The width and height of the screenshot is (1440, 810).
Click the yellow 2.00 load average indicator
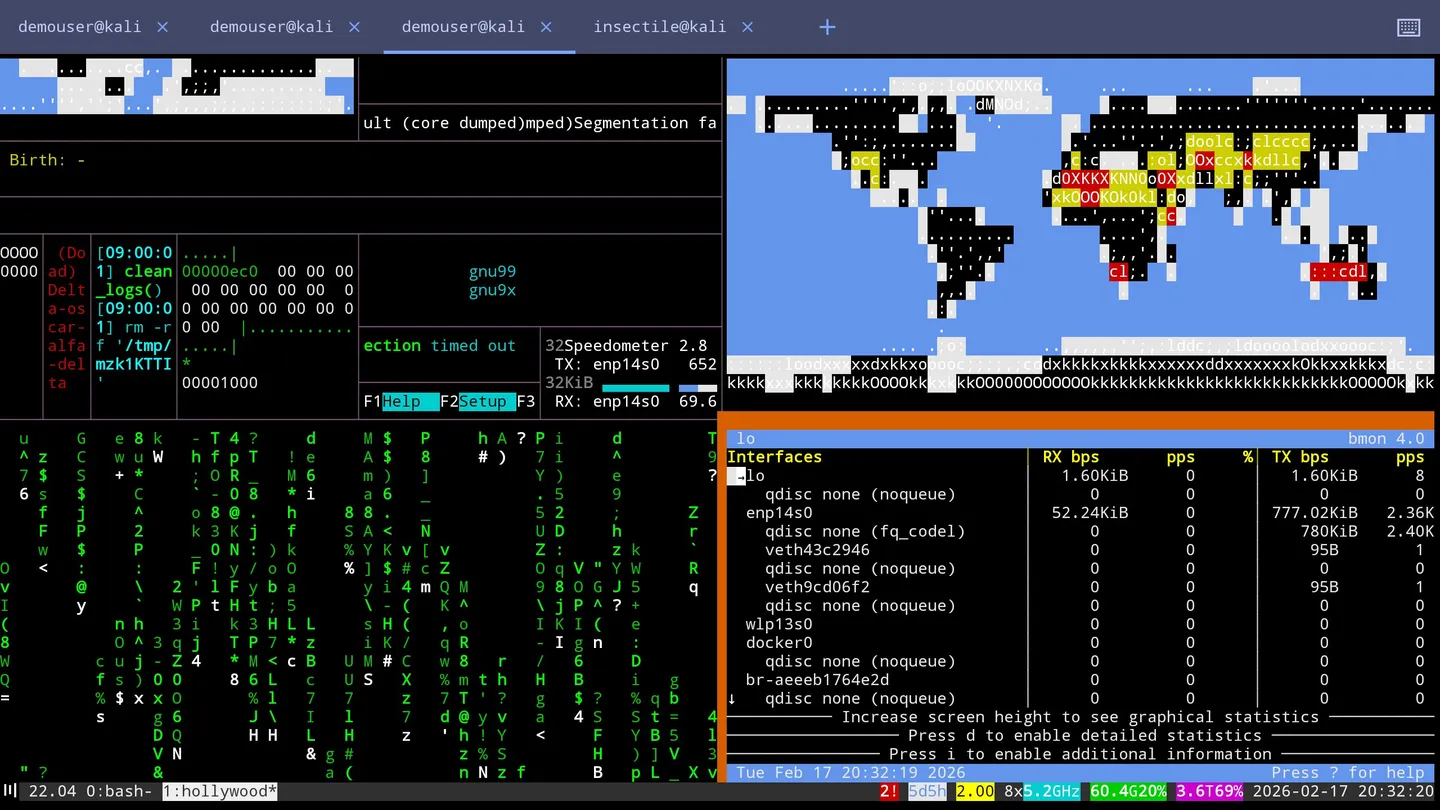(975, 791)
